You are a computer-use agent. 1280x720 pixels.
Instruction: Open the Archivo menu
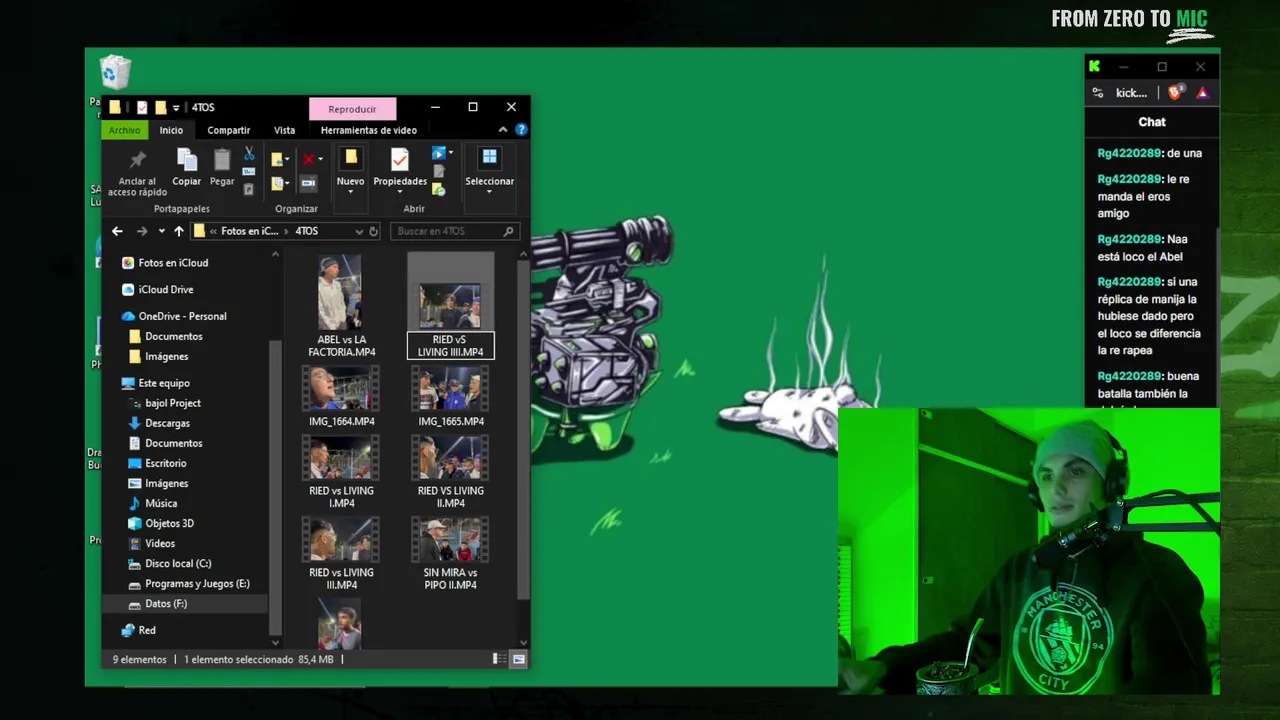(x=125, y=130)
